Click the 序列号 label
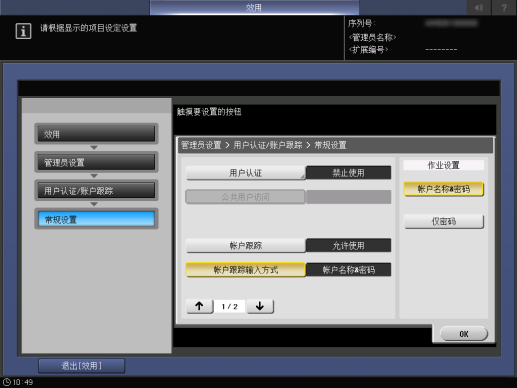 362,23
